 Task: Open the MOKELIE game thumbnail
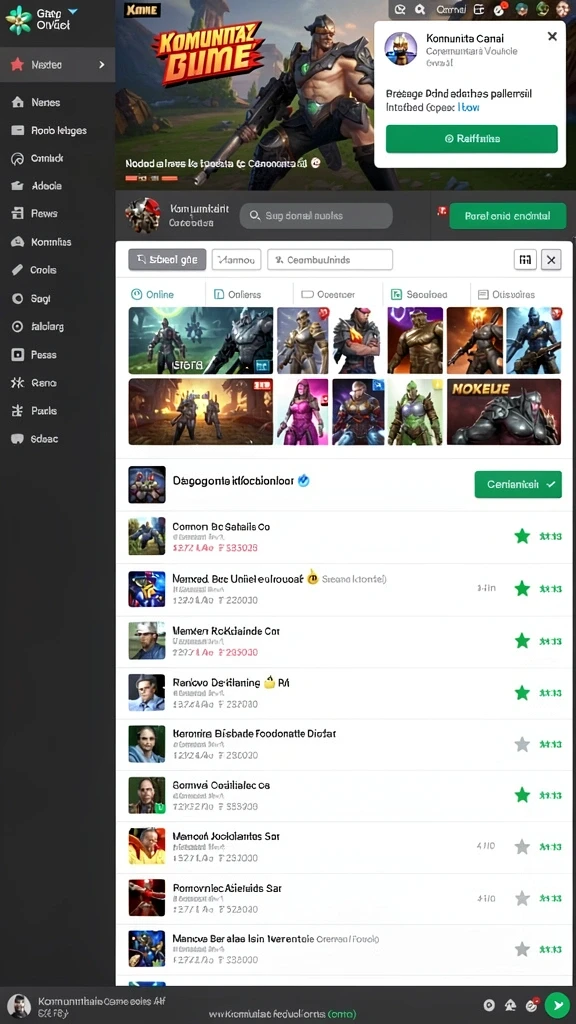pos(504,411)
